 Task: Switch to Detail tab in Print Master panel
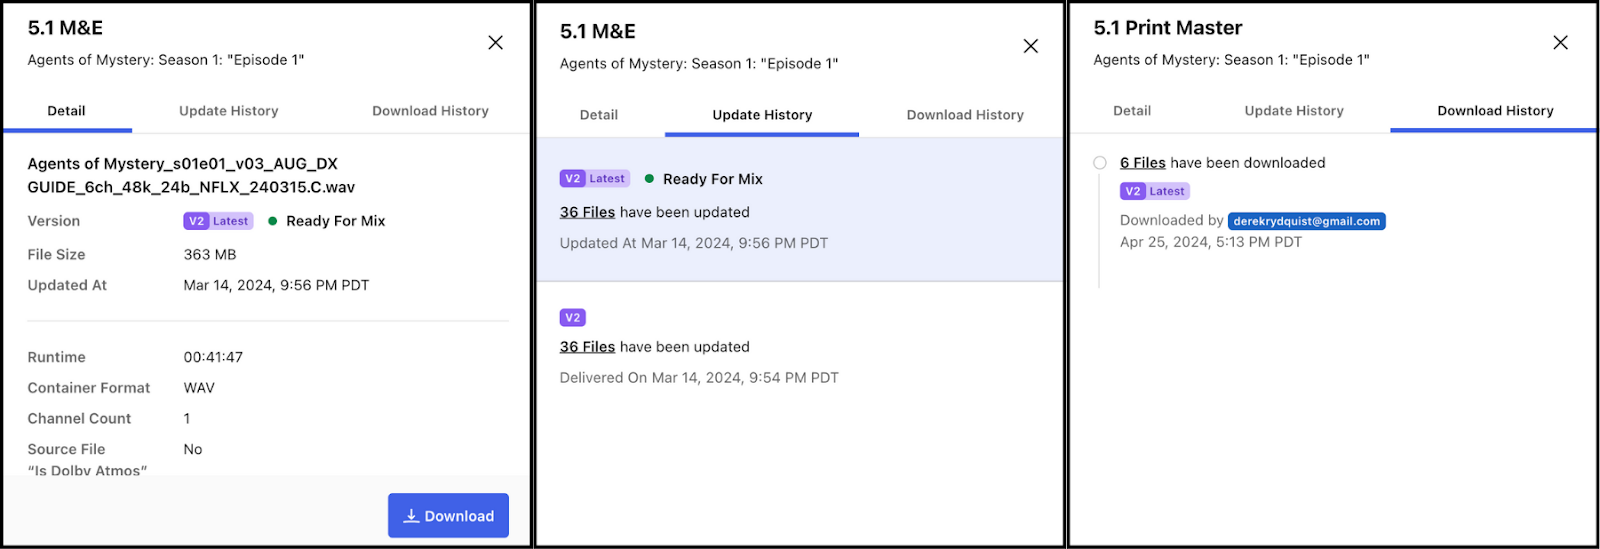click(x=1132, y=111)
